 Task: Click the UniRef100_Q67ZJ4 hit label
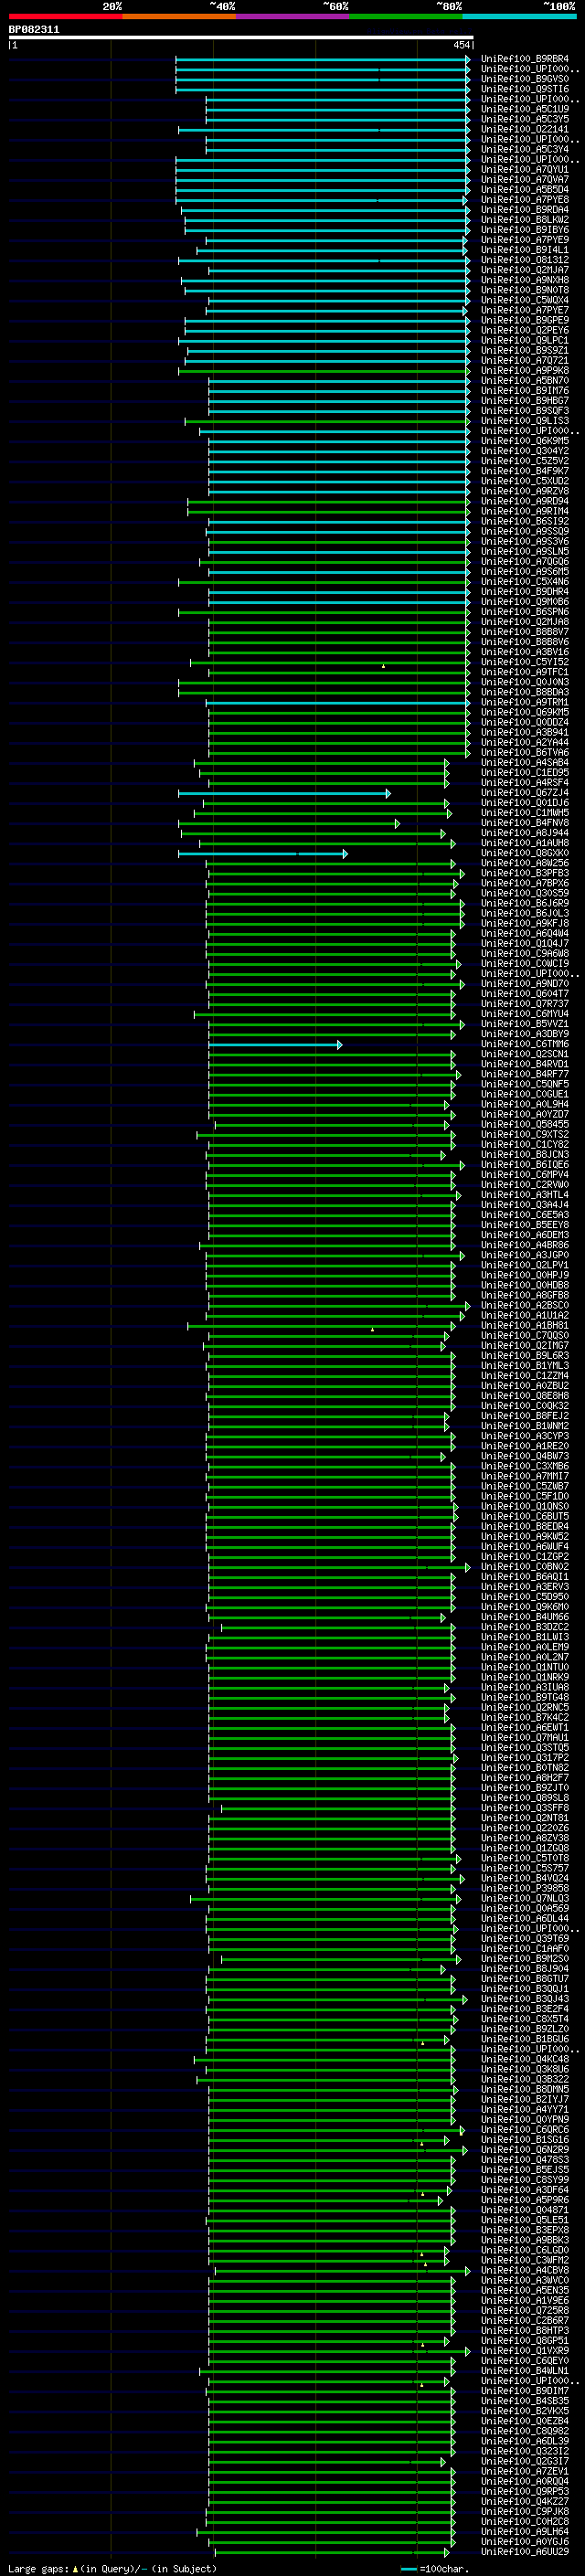[525, 793]
